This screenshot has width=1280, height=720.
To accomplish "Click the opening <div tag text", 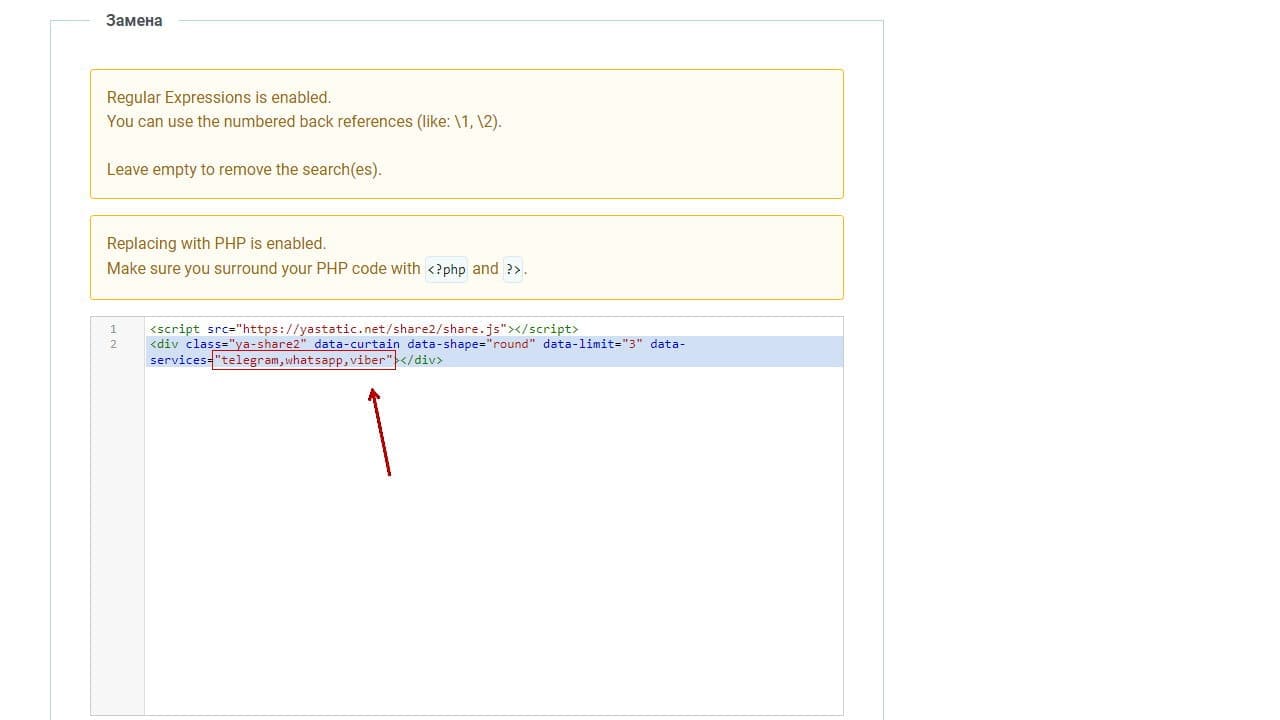I will coord(164,344).
